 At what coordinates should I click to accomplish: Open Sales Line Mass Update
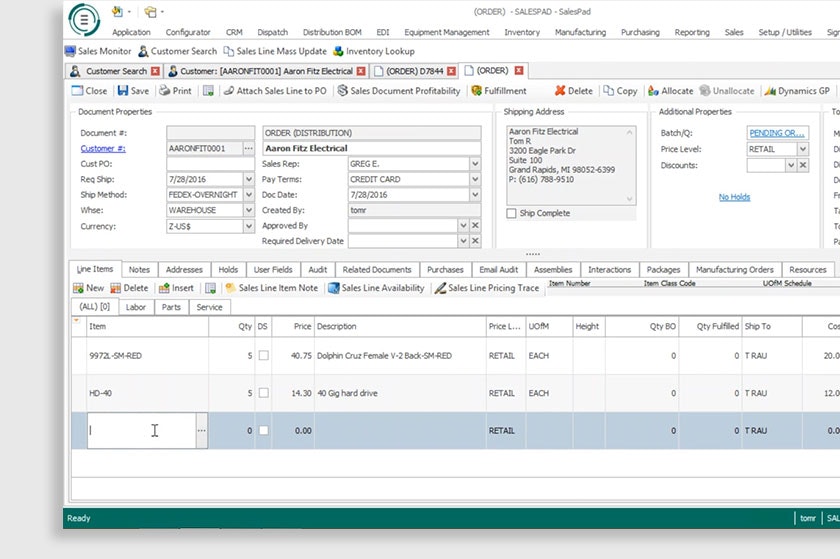(275, 51)
